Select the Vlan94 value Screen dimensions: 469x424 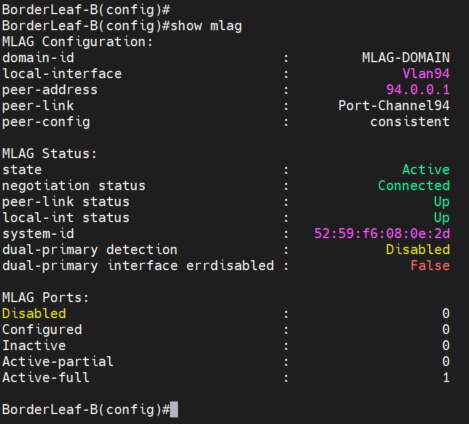pos(426,74)
